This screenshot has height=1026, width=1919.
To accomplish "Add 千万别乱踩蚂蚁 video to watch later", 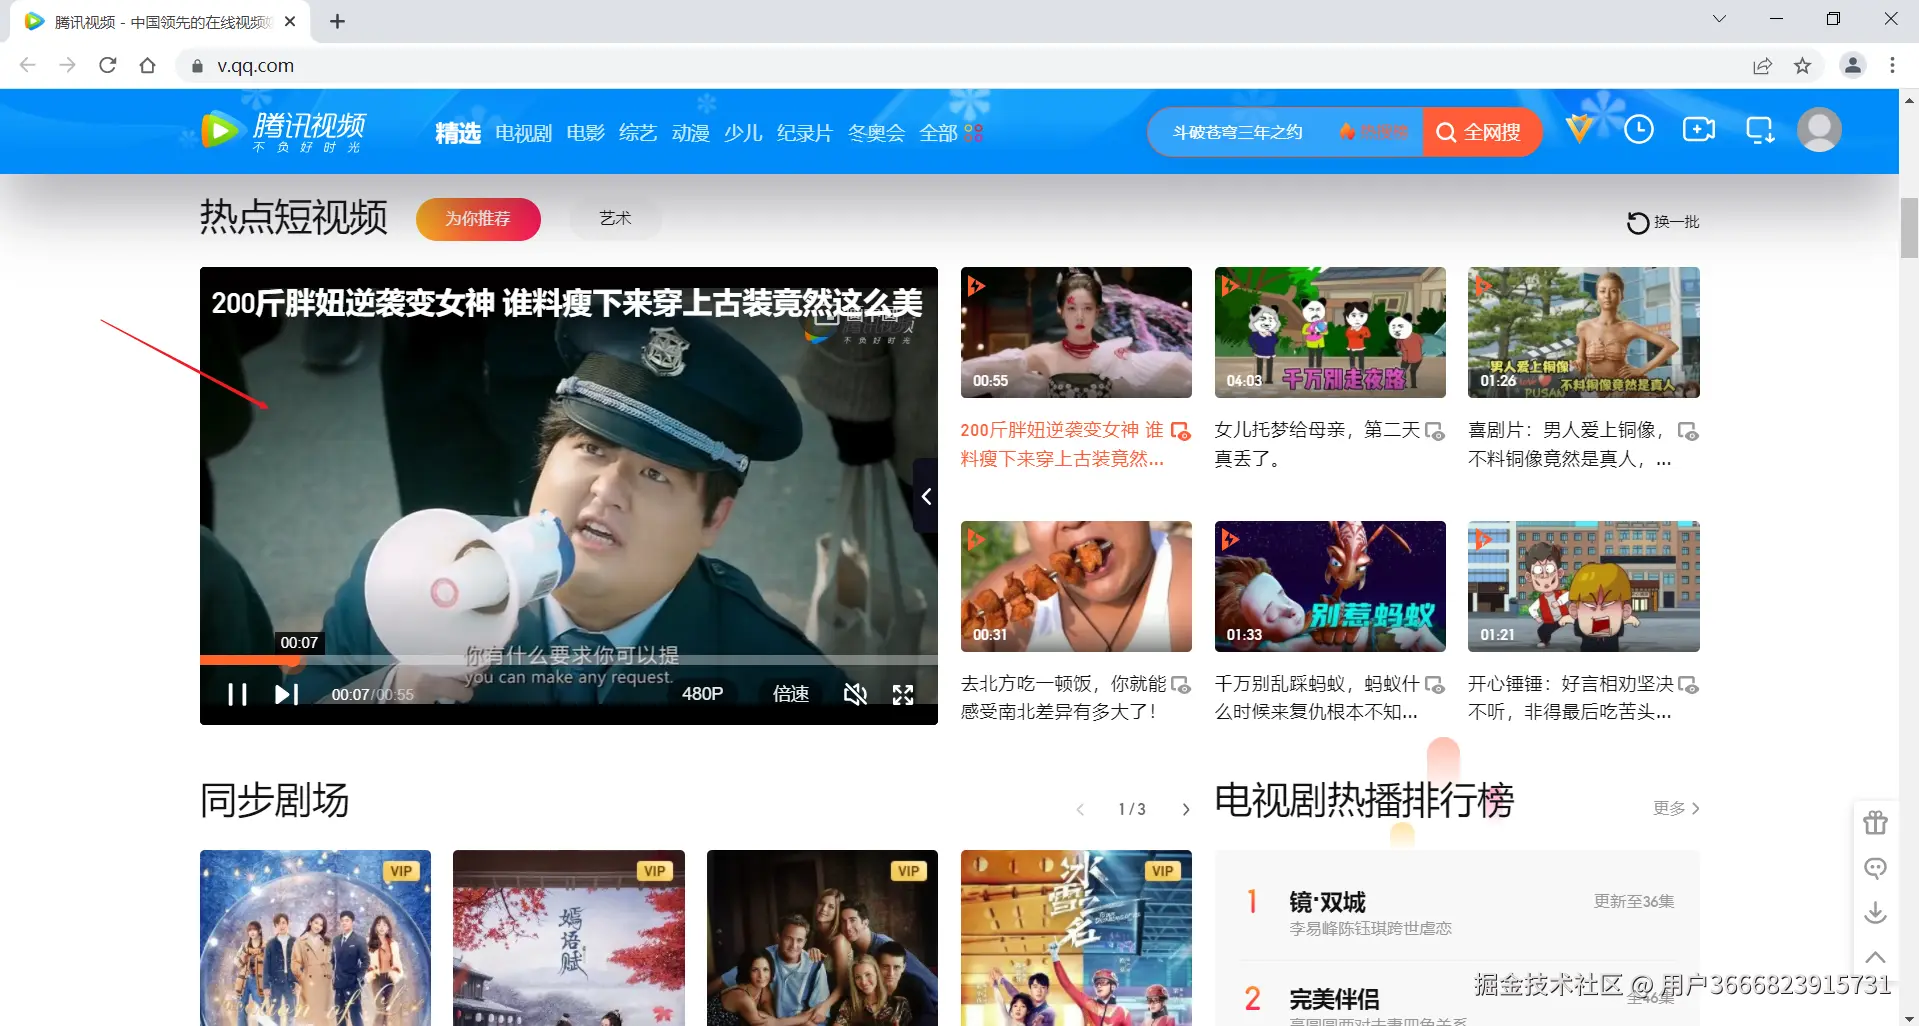I will point(1435,685).
